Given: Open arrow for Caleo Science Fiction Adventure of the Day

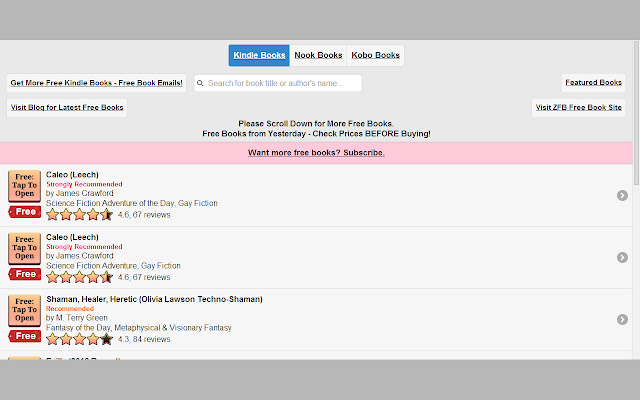Looking at the screenshot, I should point(622,196).
